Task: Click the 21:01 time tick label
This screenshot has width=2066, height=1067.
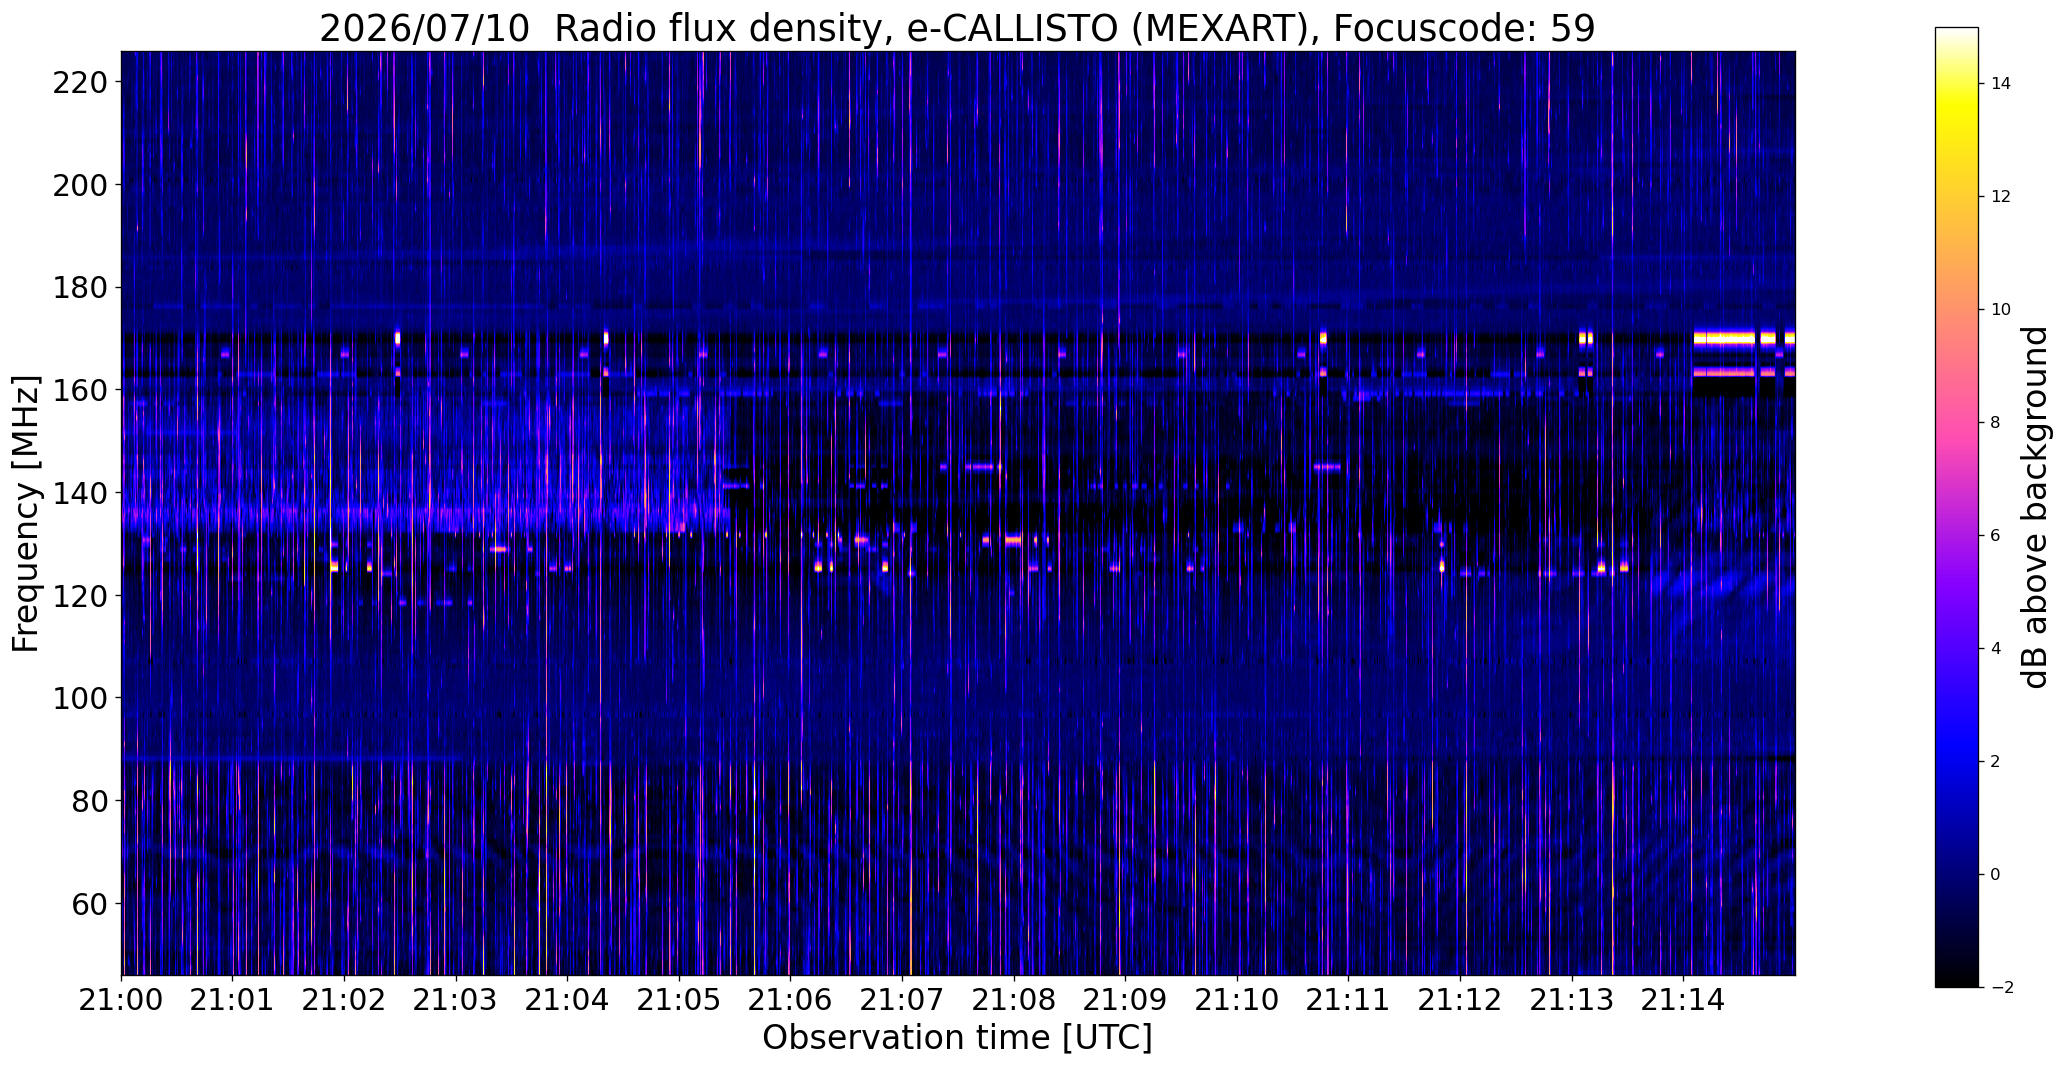Action: pos(233,1000)
